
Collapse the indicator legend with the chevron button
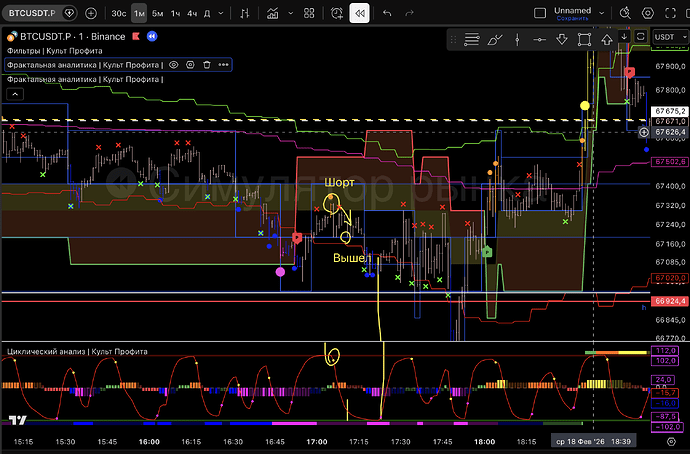[x=14, y=93]
